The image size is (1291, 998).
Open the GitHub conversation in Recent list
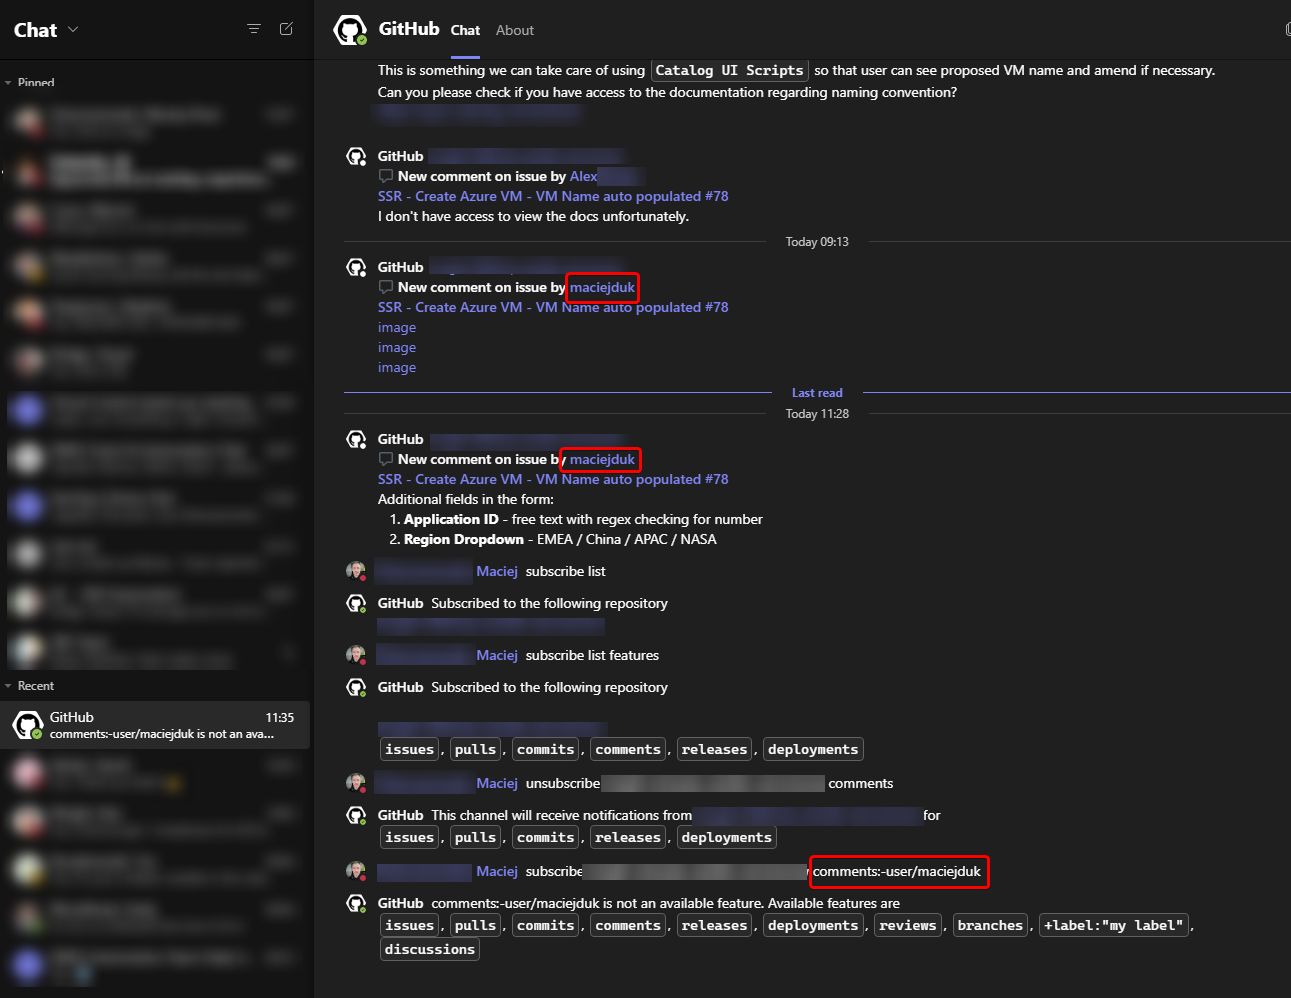(155, 725)
